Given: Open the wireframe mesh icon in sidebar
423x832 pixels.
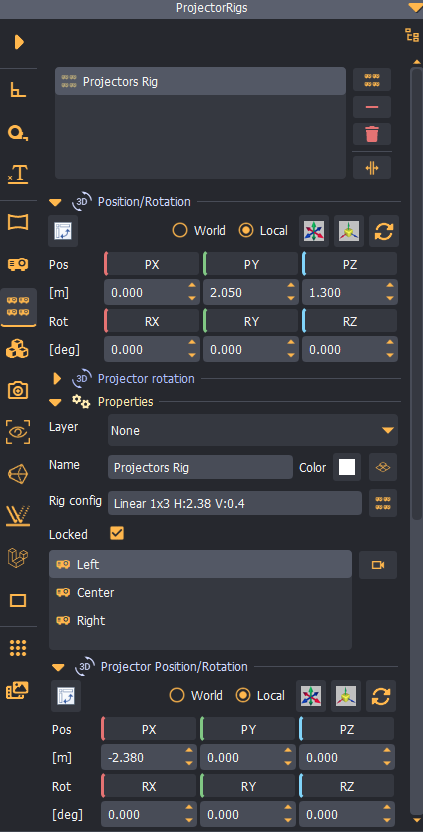Looking at the screenshot, I should [x=19, y=473].
